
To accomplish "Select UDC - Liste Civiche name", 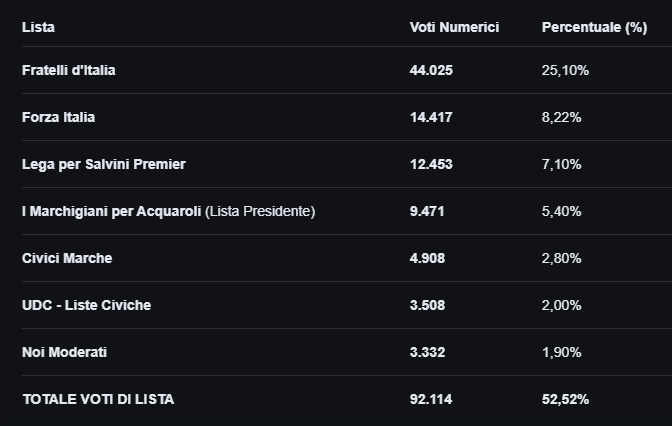I will coord(86,305).
